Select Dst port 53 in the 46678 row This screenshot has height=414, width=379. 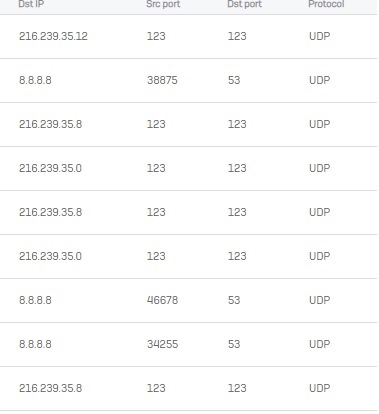pos(234,300)
